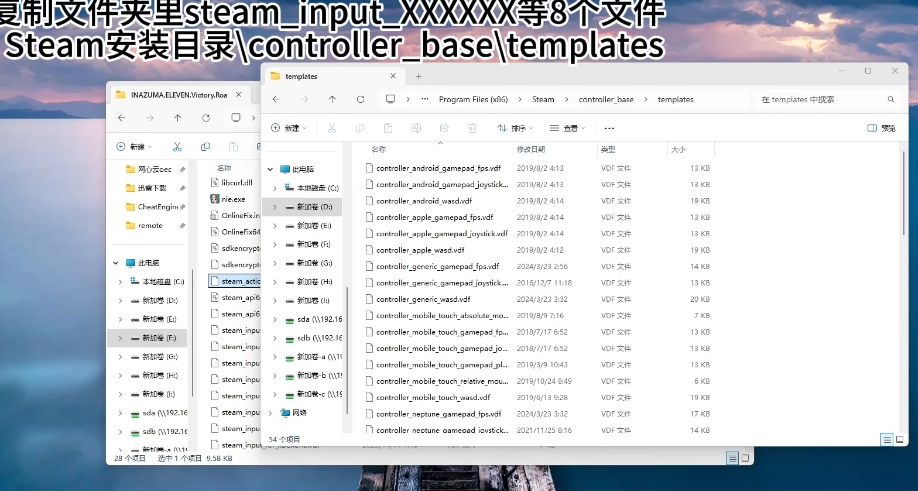Click the search magnifier in templates search box

[x=890, y=99]
